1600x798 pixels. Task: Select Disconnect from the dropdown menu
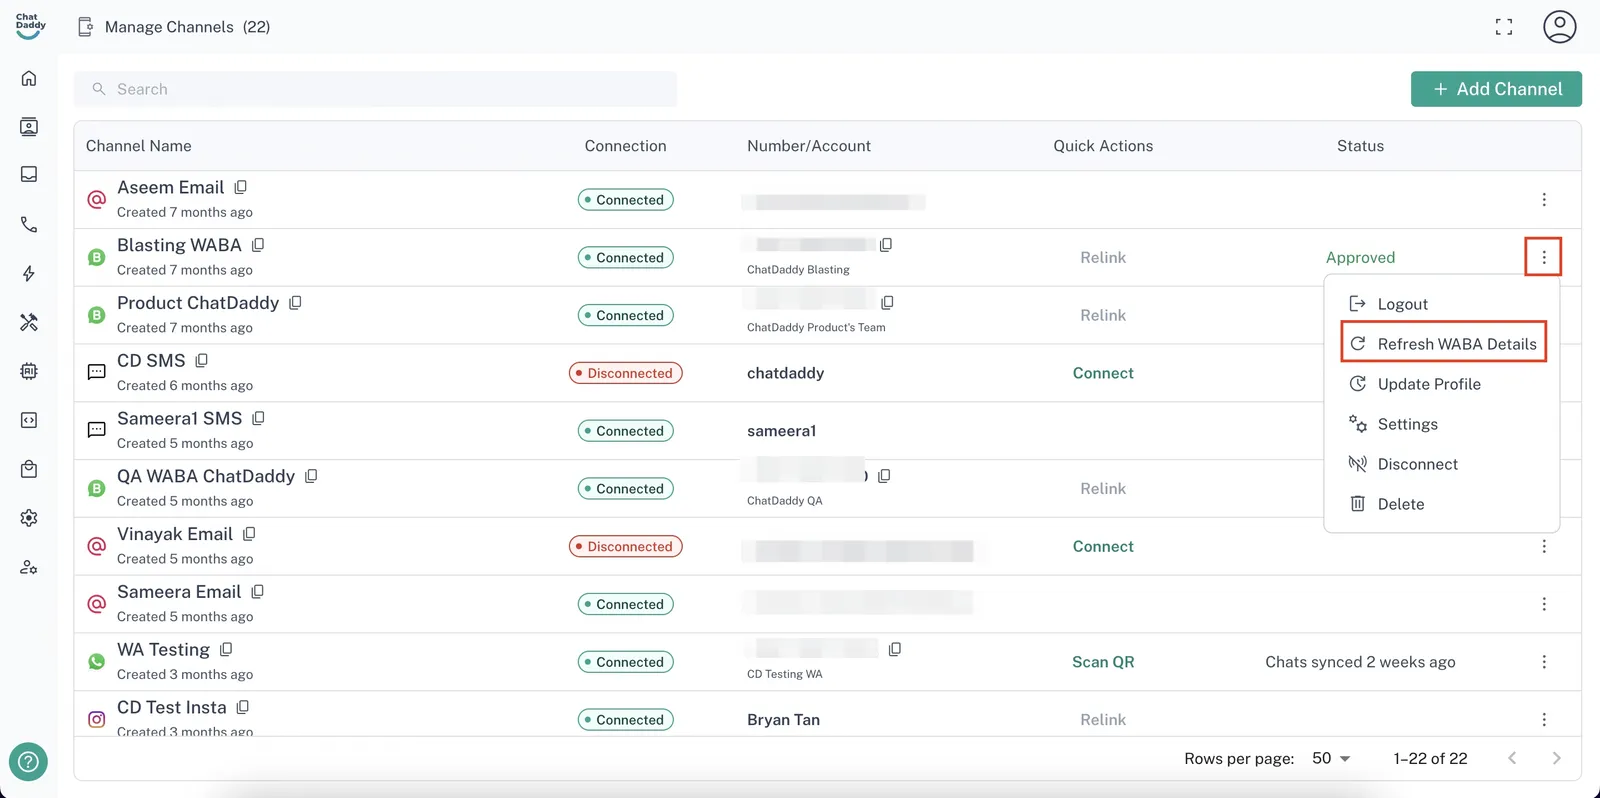click(x=1417, y=464)
